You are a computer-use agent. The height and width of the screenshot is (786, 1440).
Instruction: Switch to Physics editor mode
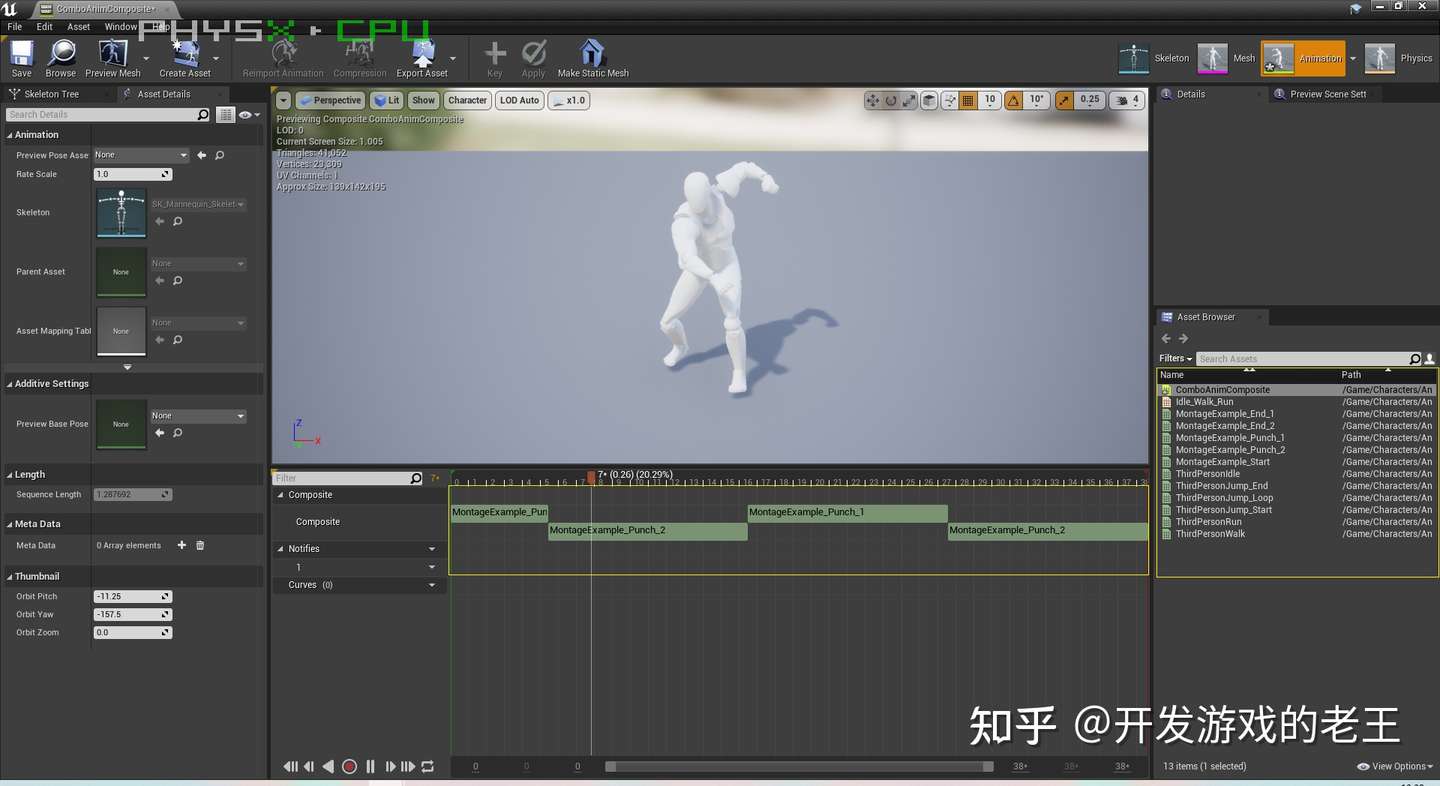click(1398, 58)
